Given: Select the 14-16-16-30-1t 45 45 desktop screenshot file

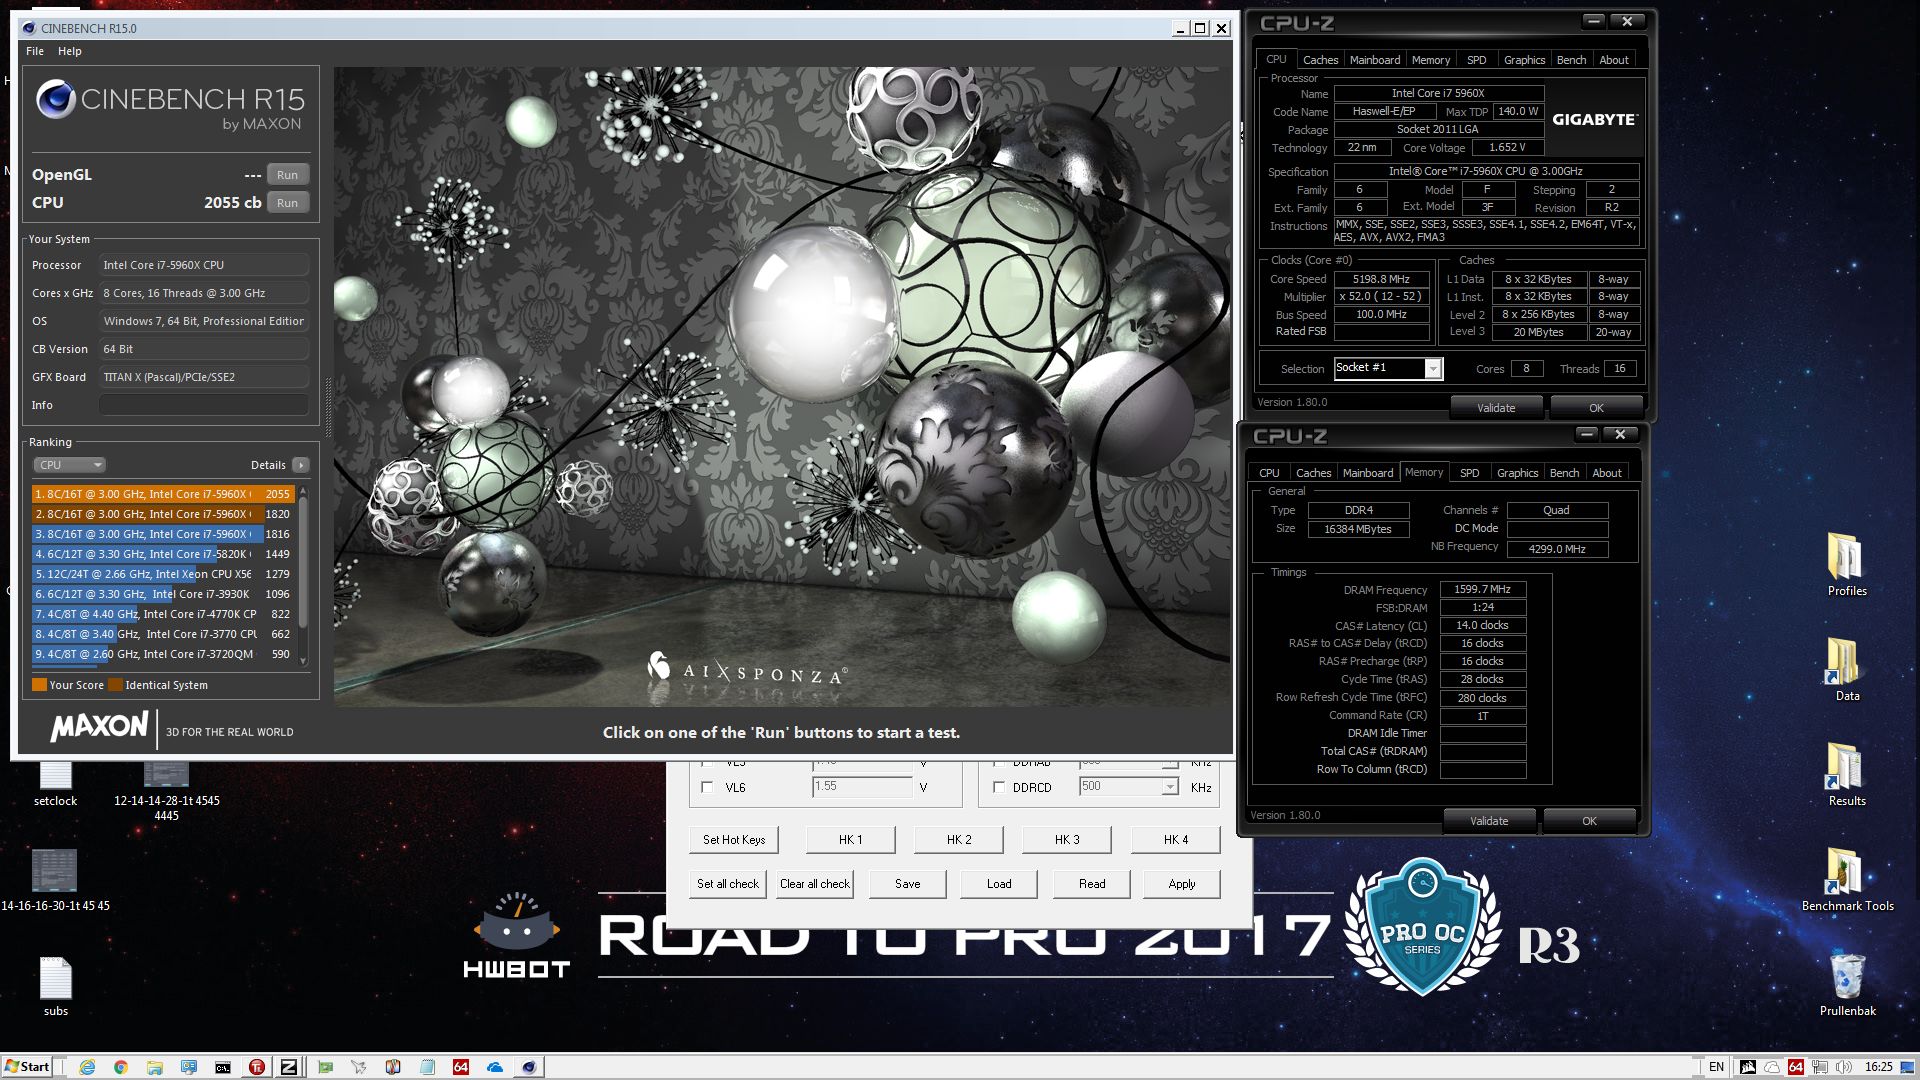Looking at the screenshot, I should tap(55, 880).
